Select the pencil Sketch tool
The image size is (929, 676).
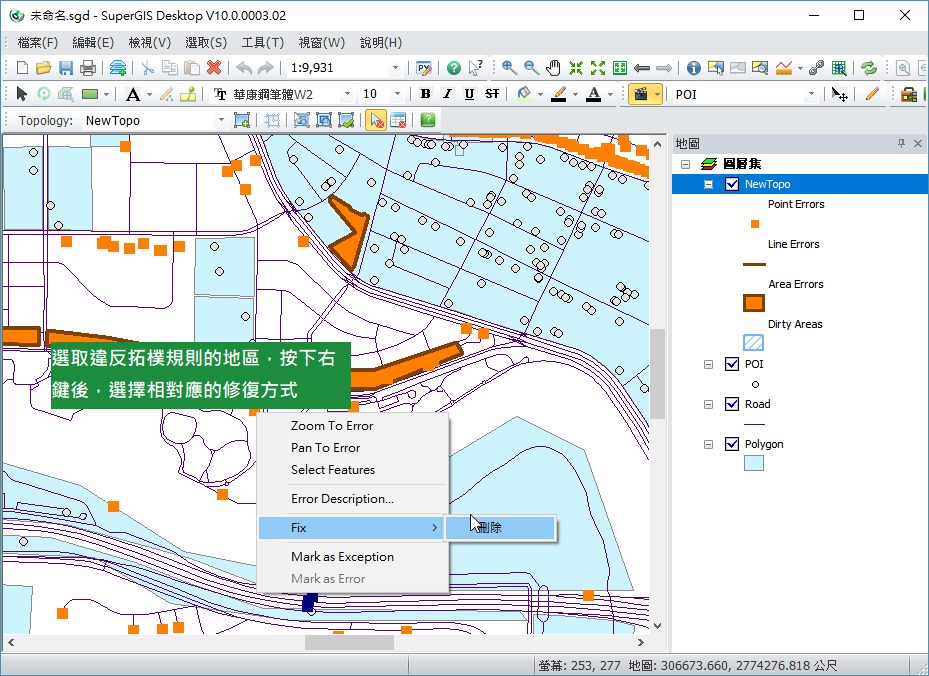pyautogui.click(x=872, y=94)
